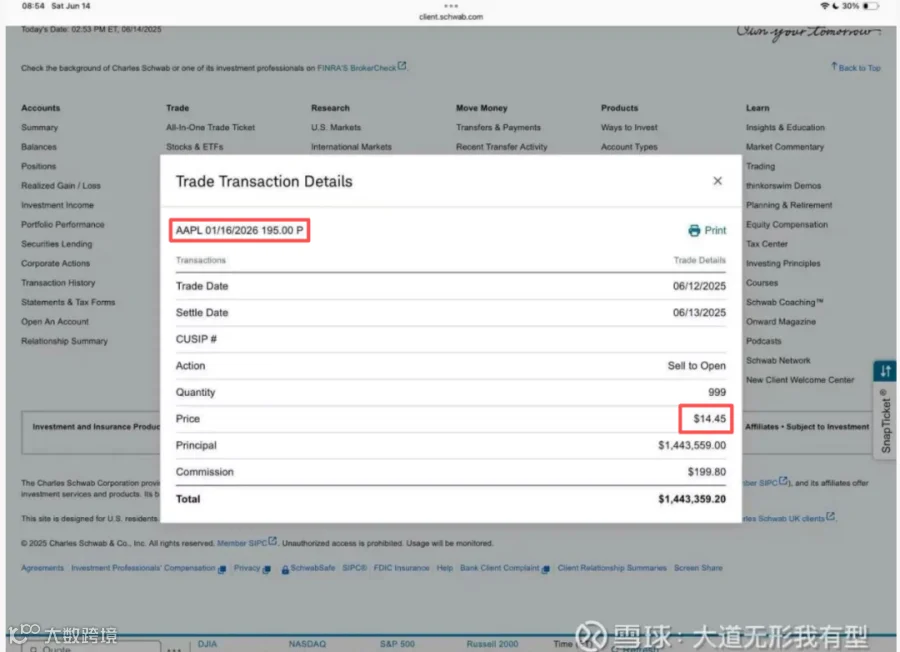
Task: Open Bank Client Complaint footer link
Action: [505, 568]
